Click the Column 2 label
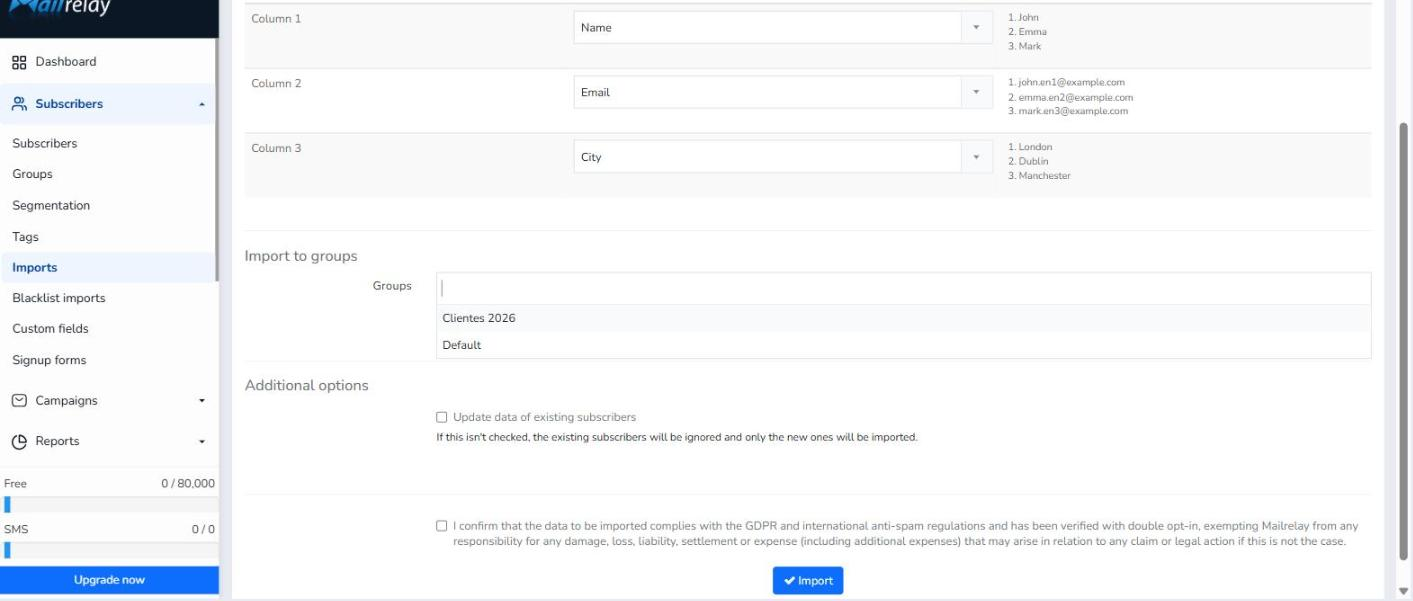Viewport: 1413px width, 601px height. click(x=276, y=84)
